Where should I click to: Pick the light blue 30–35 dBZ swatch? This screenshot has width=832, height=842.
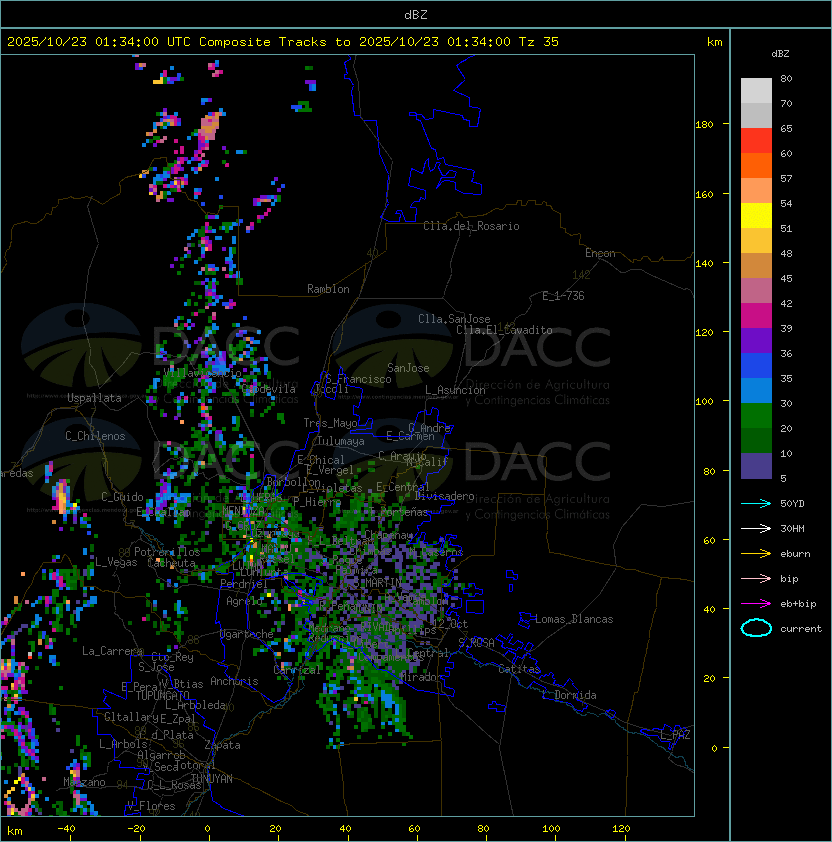click(x=756, y=391)
